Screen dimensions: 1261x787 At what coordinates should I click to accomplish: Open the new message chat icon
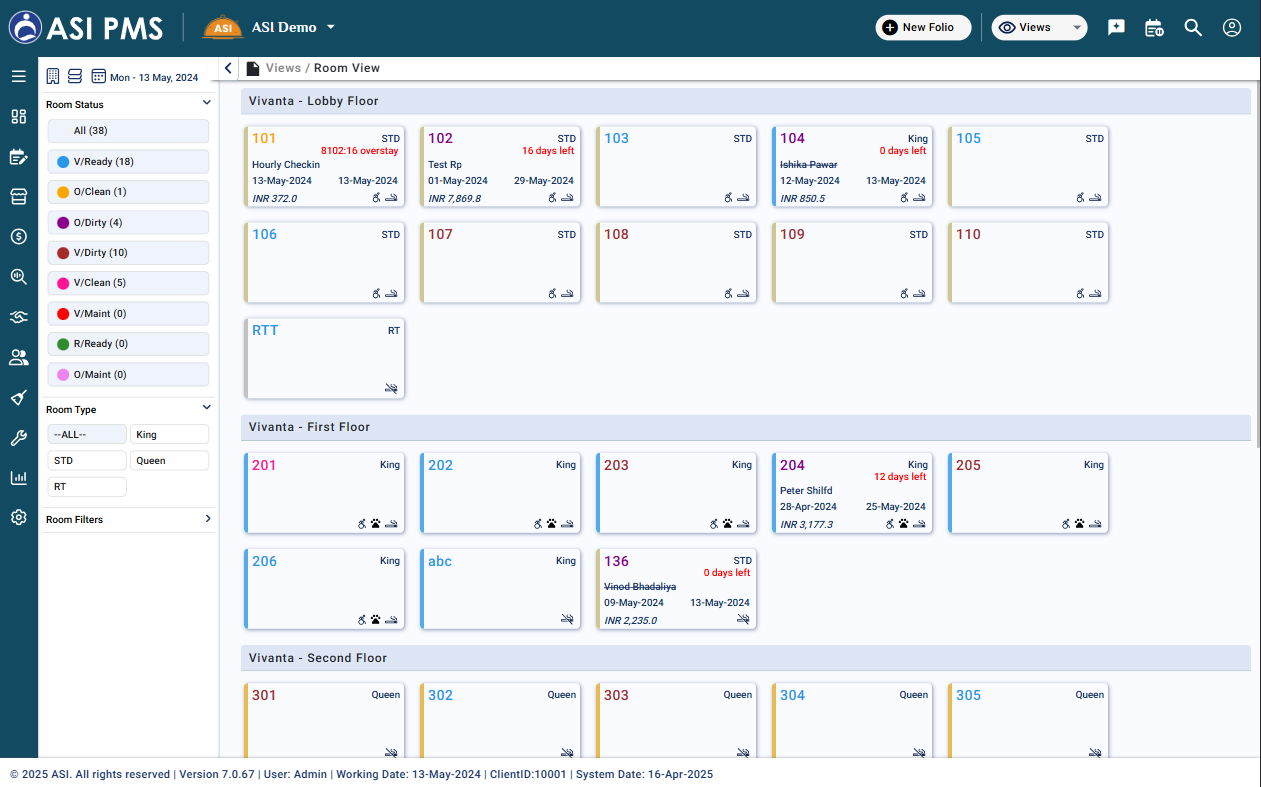tap(1116, 28)
